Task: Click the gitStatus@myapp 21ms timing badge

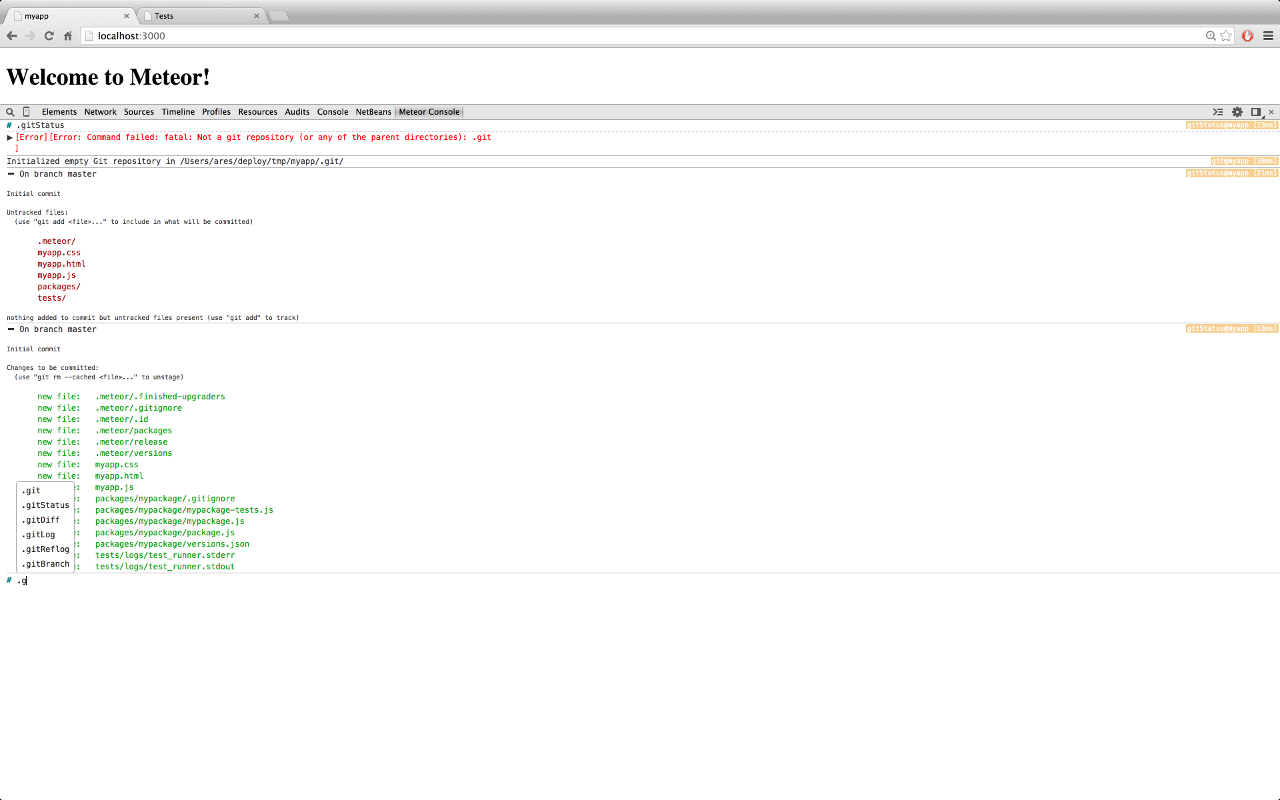Action: click(1232, 173)
